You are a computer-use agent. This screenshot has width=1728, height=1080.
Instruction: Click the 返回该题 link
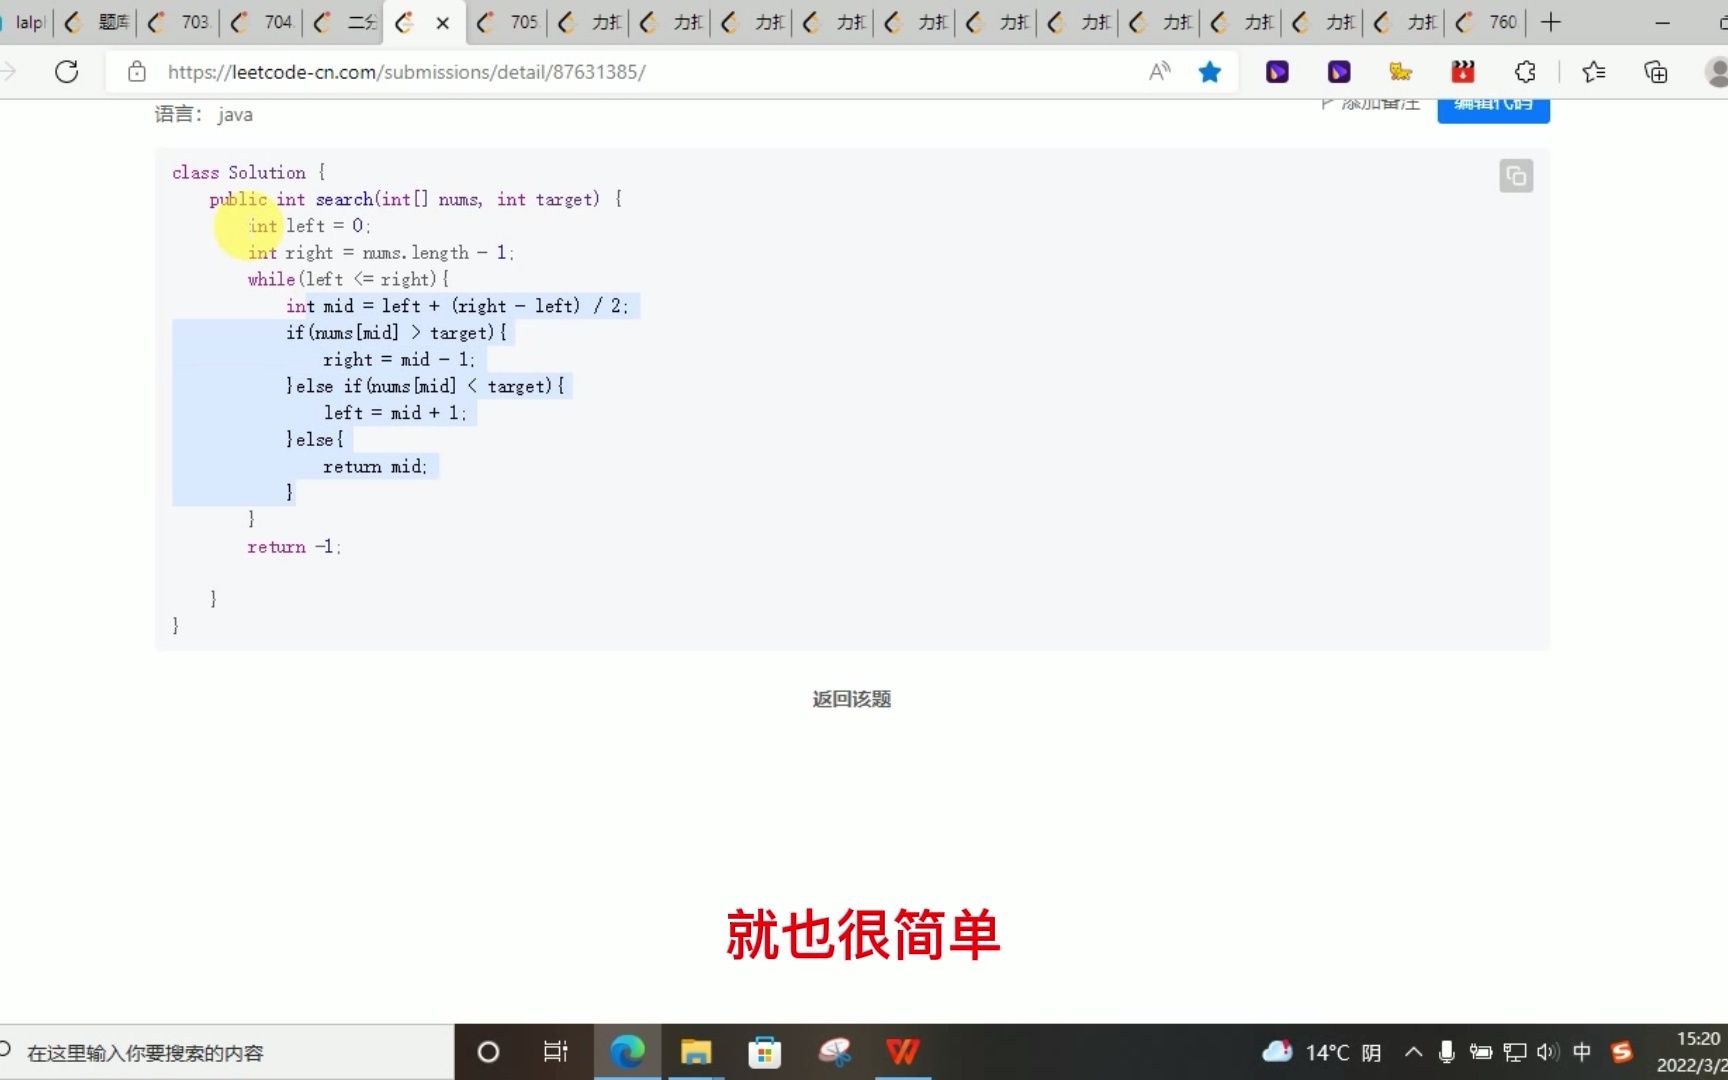[850, 699]
